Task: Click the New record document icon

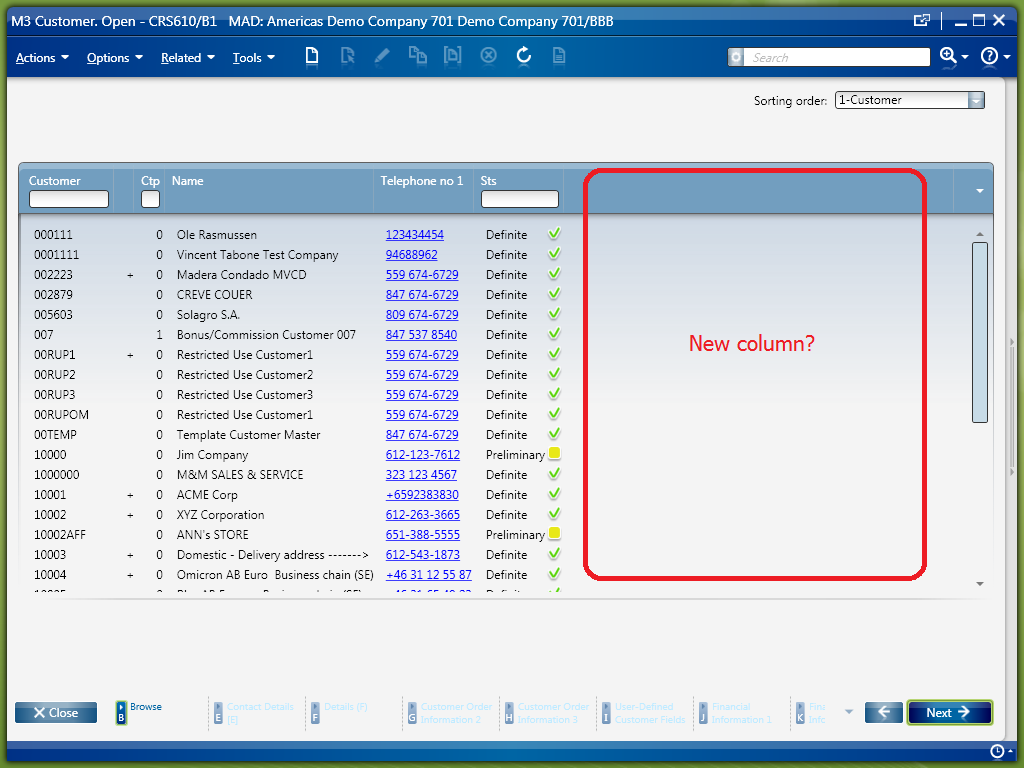Action: (x=312, y=57)
